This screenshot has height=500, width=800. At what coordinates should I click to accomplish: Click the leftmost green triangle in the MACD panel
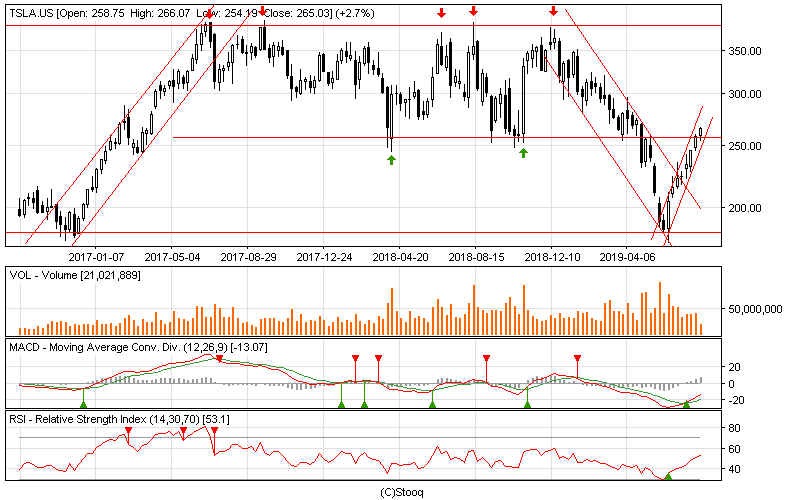[x=84, y=405]
